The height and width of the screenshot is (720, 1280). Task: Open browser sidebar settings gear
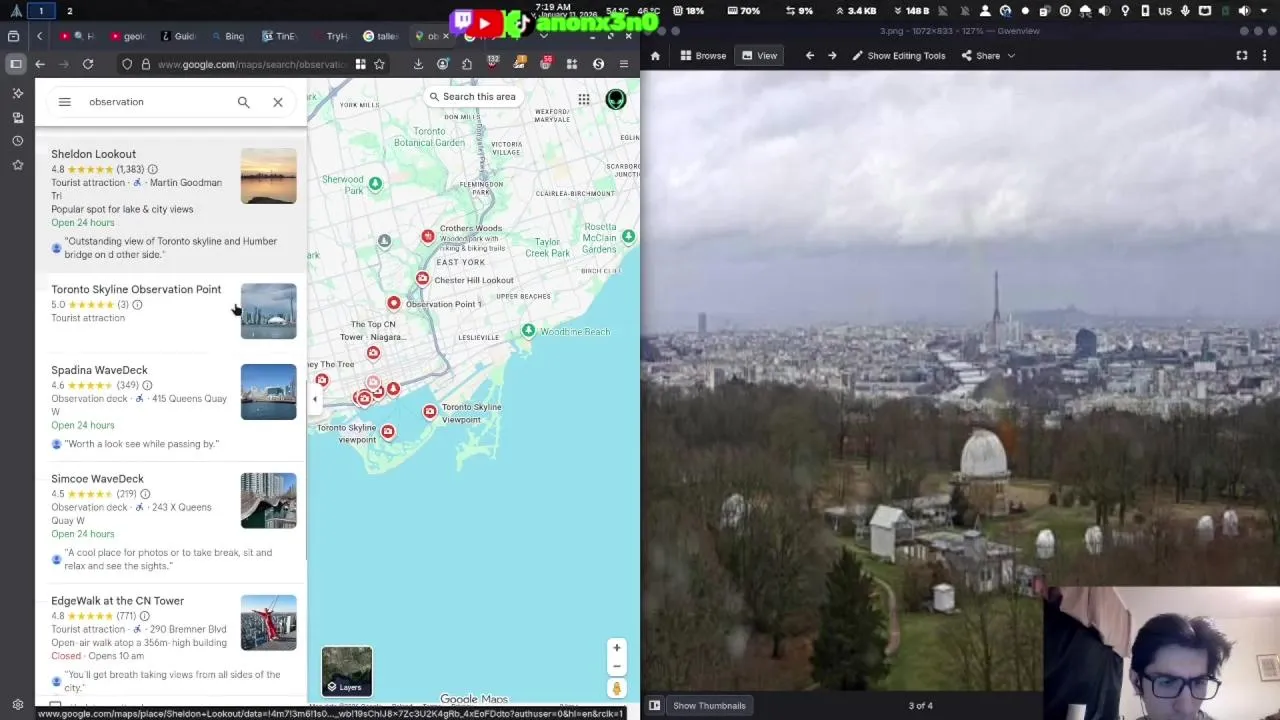(x=17, y=704)
